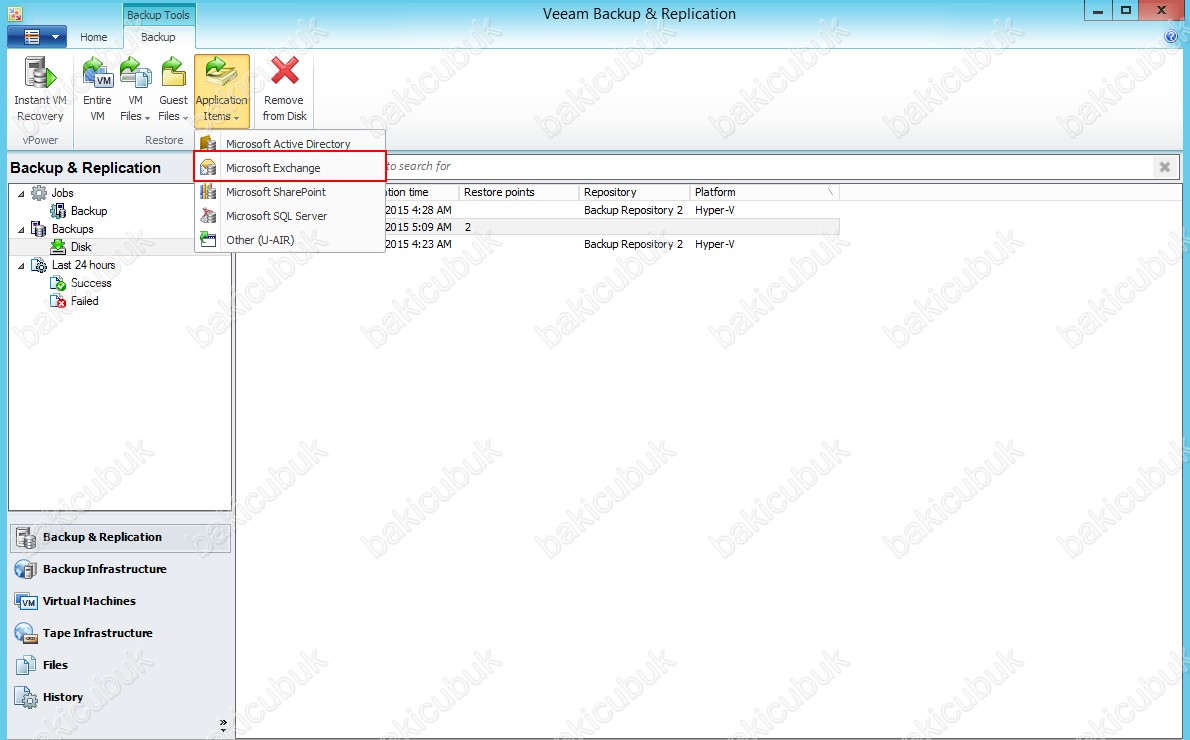
Task: Click the application icon in title bar
Action: (x=15, y=13)
